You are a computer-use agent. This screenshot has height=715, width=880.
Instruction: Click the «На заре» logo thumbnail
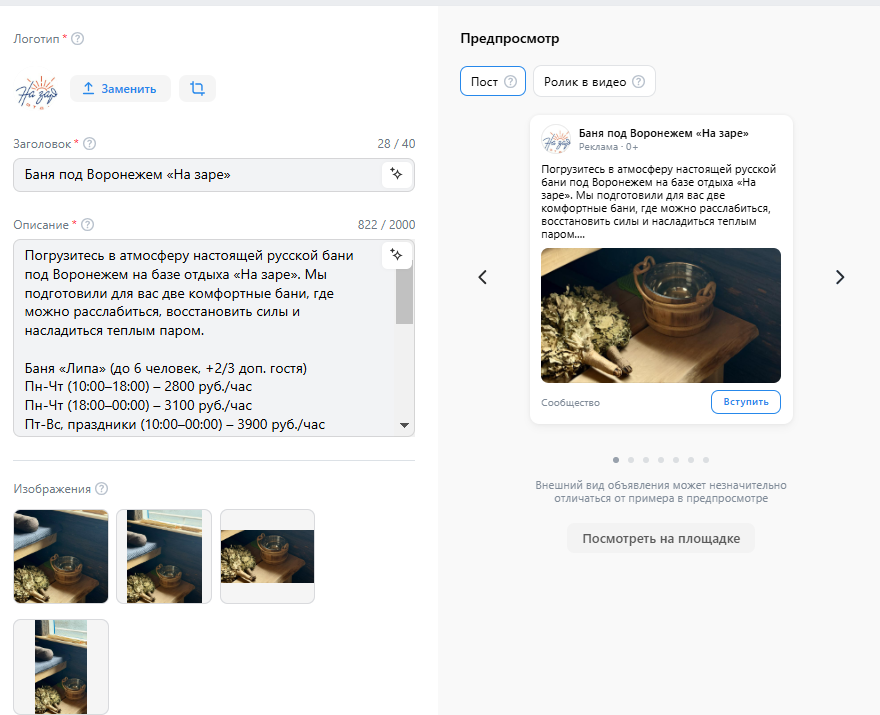coord(37,90)
